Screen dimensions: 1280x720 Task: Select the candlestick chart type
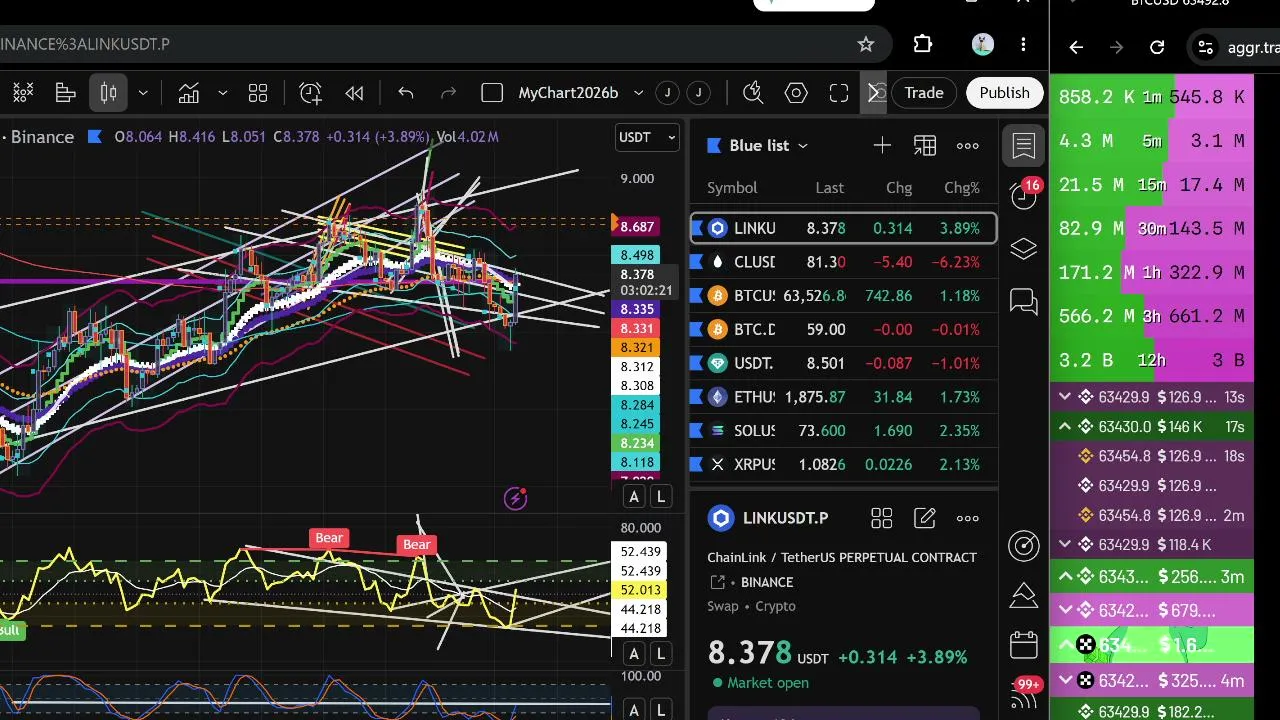(x=109, y=93)
